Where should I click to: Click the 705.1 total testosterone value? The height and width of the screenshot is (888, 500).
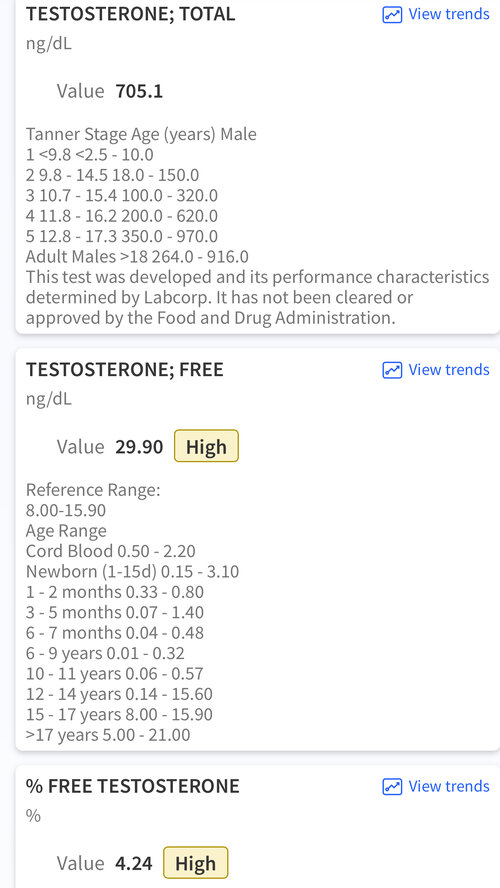pyautogui.click(x=139, y=91)
